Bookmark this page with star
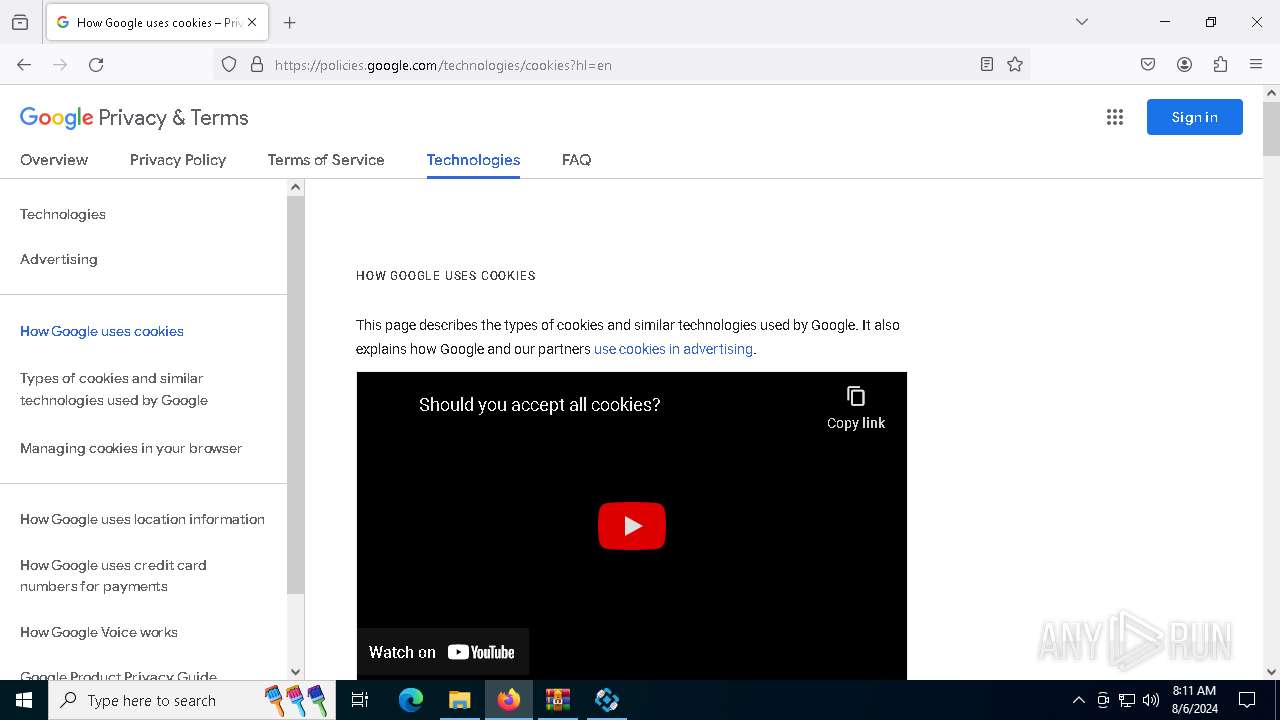 1015,65
